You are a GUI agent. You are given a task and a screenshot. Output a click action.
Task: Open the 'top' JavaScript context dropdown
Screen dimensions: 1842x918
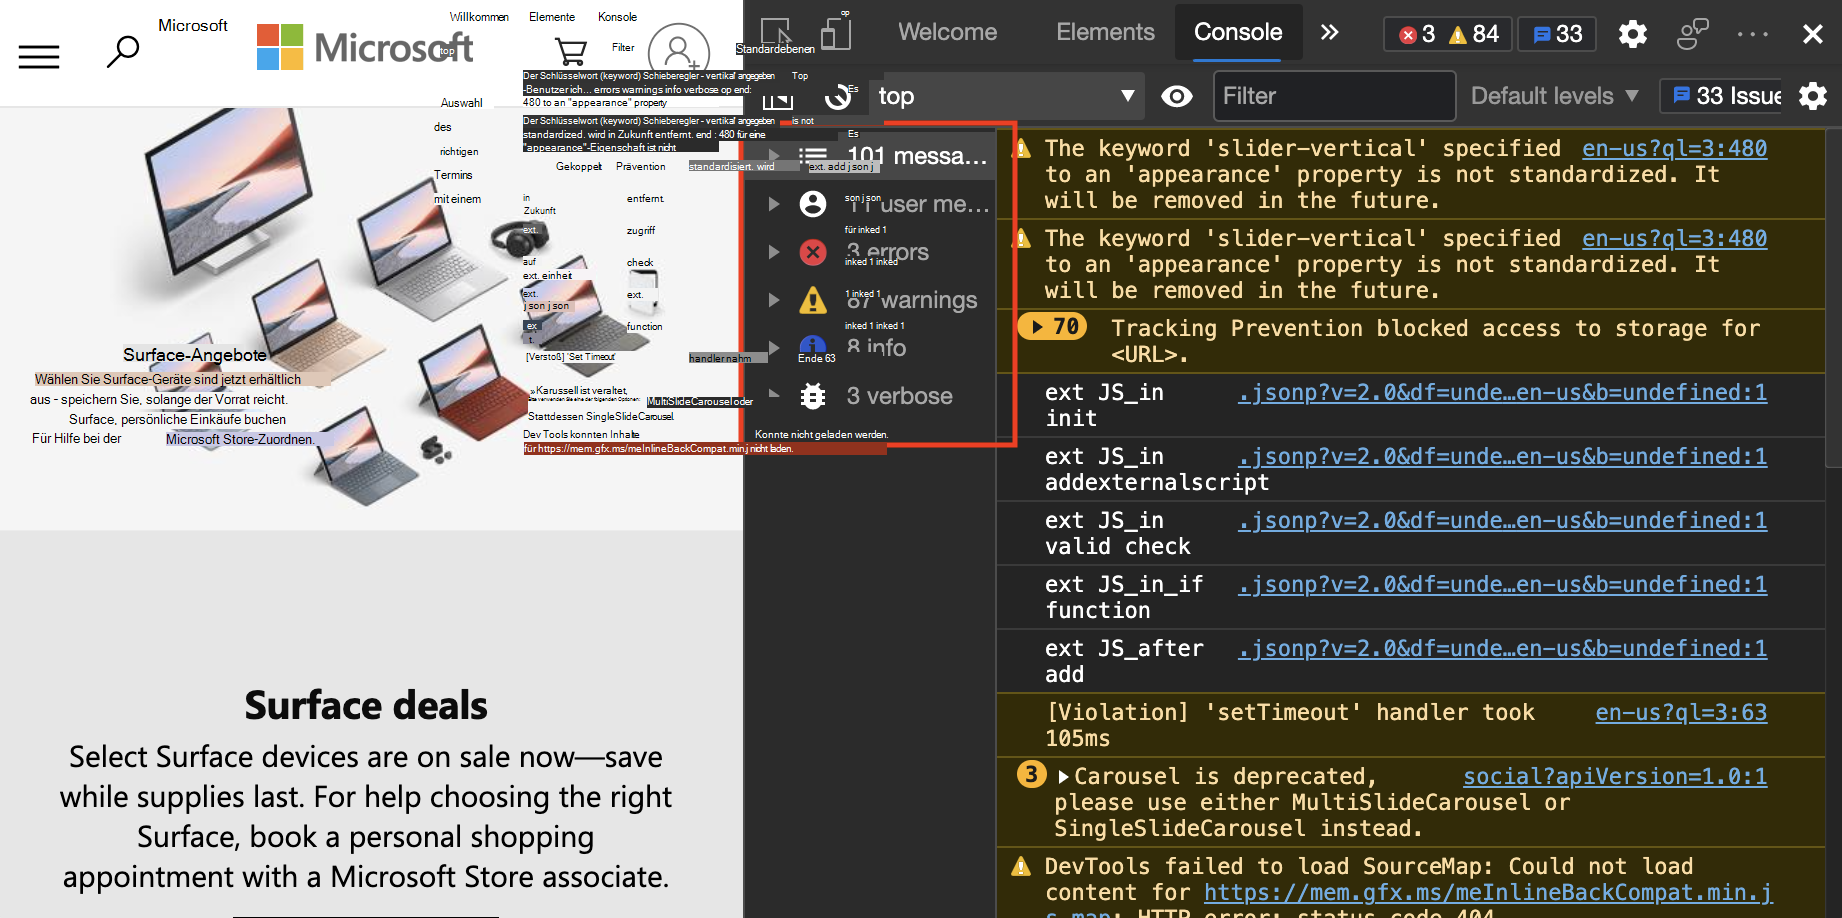[x=1007, y=96]
